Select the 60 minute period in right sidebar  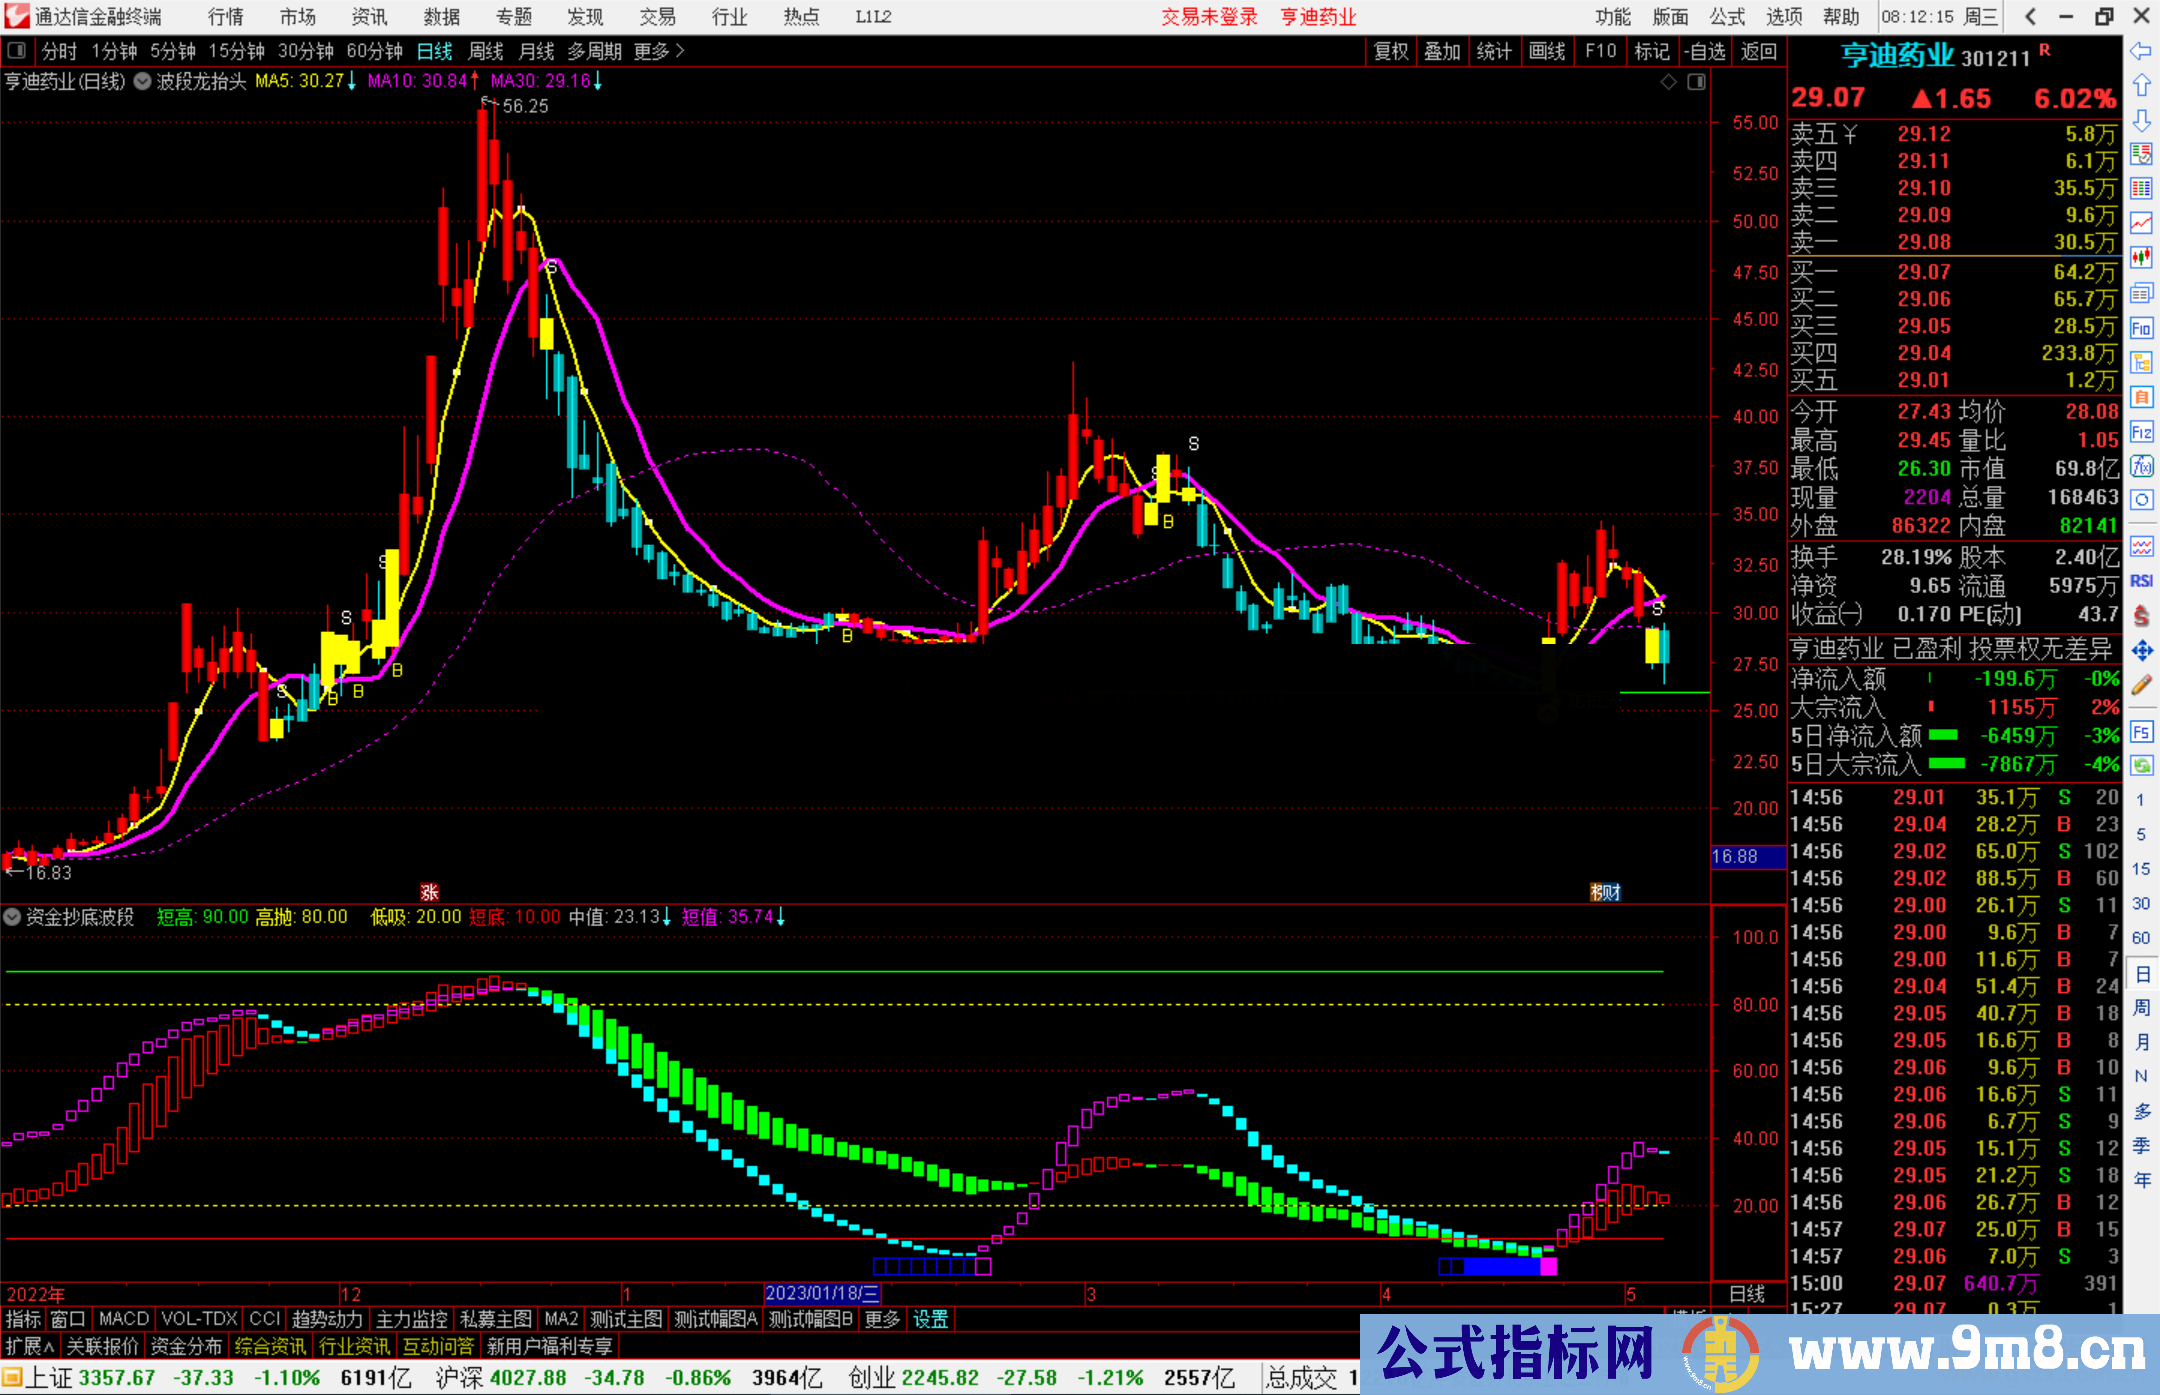[2141, 938]
